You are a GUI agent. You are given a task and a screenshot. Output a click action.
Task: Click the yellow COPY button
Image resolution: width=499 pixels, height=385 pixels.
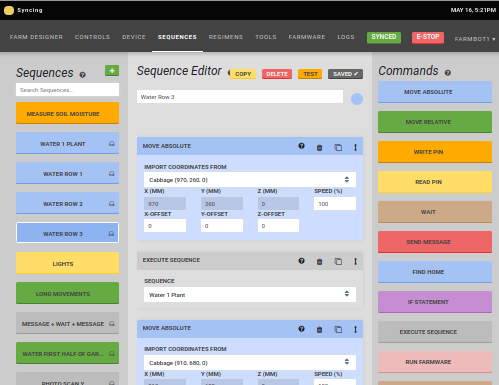pos(243,74)
